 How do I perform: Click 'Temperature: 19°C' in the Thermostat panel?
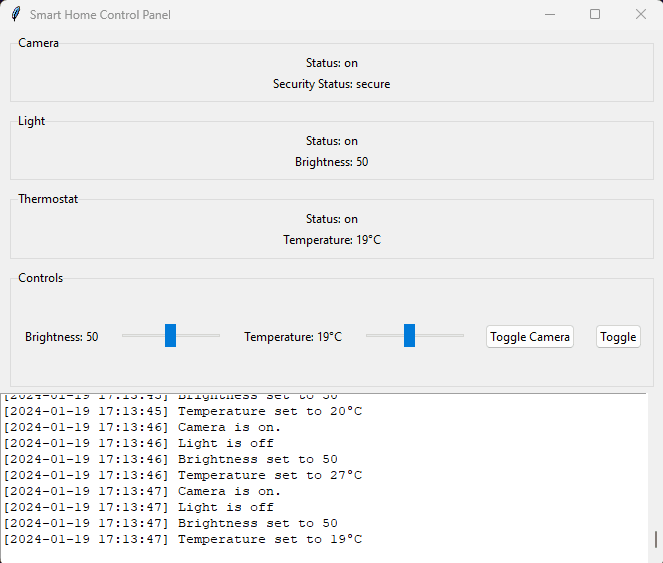[x=332, y=240]
